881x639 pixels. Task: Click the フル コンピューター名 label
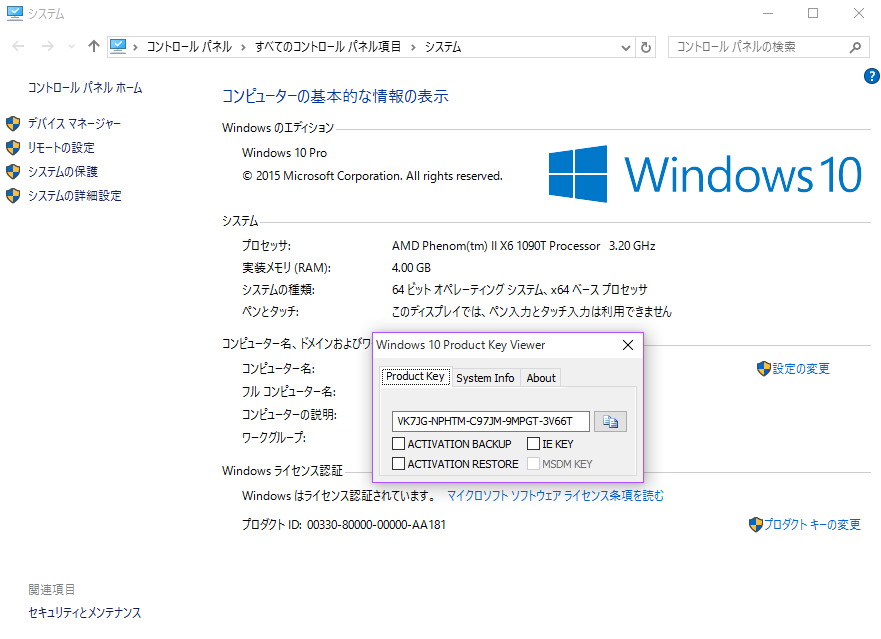289,392
